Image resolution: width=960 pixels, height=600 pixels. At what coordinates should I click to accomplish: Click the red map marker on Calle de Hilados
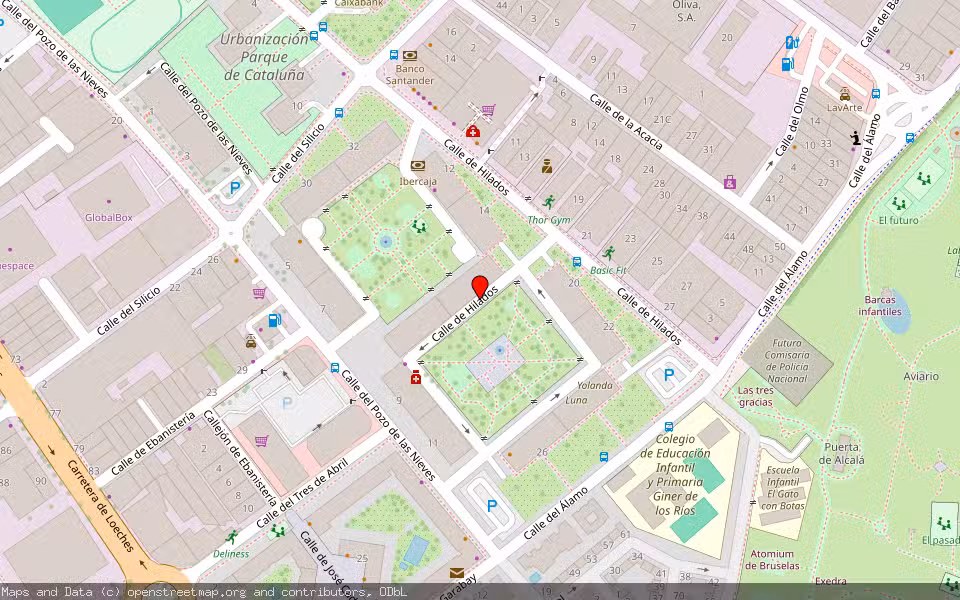coord(481,285)
